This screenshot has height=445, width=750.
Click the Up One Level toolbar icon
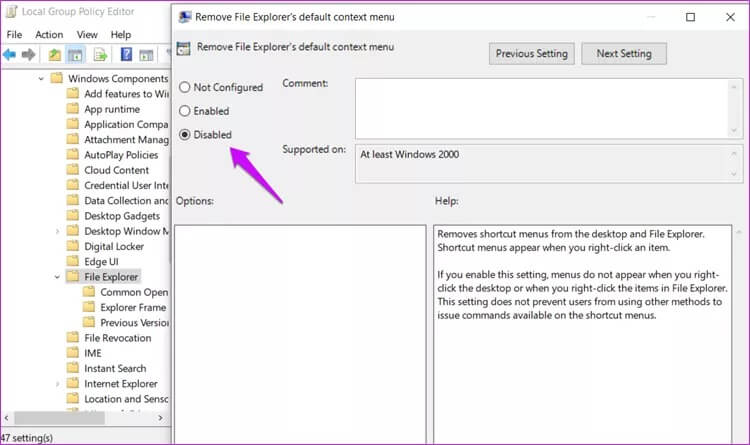(55, 55)
